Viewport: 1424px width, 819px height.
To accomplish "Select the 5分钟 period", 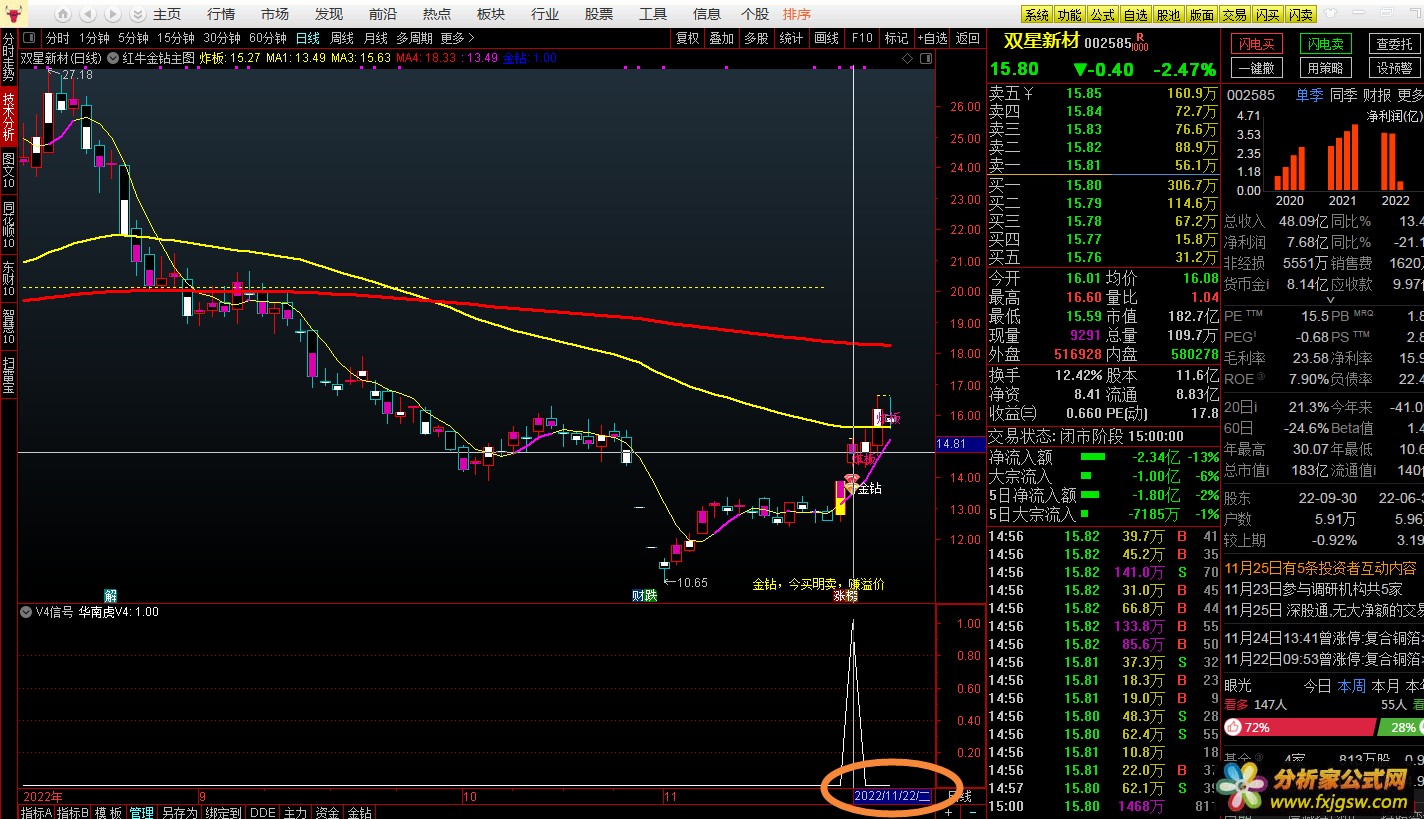I will (x=133, y=38).
